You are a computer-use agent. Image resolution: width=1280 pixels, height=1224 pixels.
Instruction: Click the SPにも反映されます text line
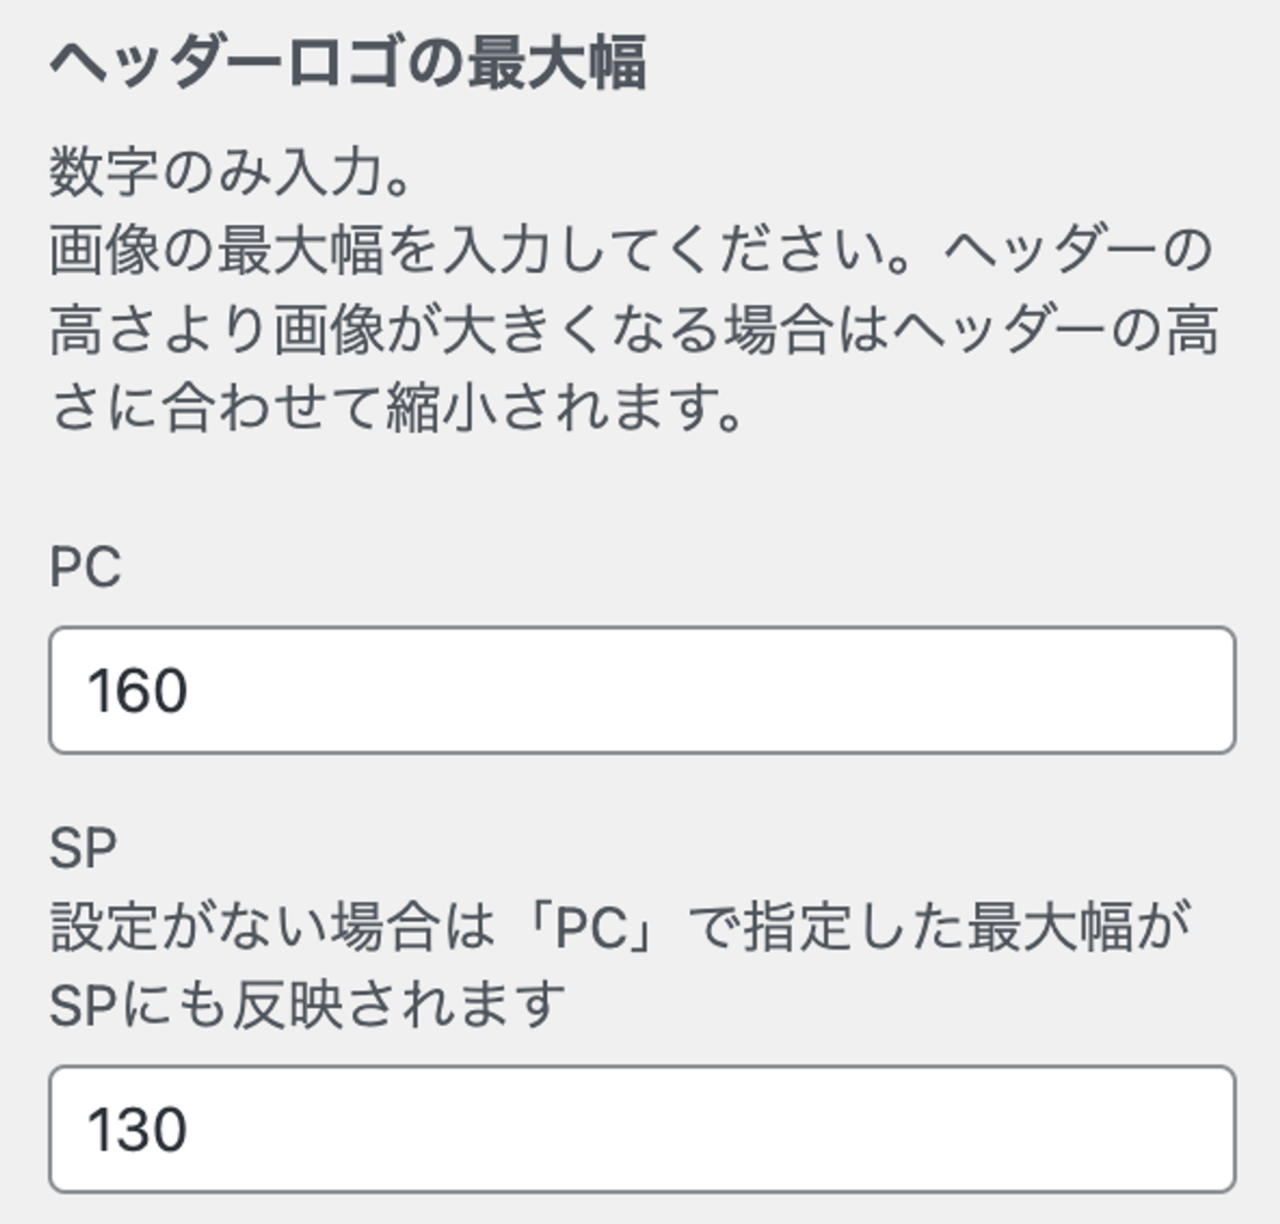click(x=308, y=1004)
